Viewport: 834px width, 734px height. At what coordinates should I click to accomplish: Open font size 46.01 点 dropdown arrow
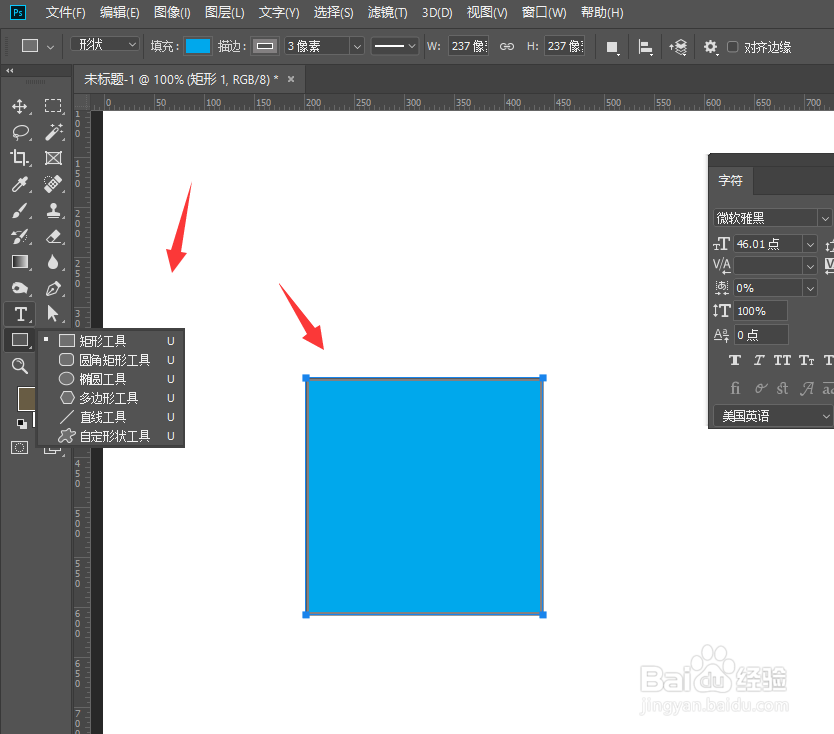click(x=810, y=244)
